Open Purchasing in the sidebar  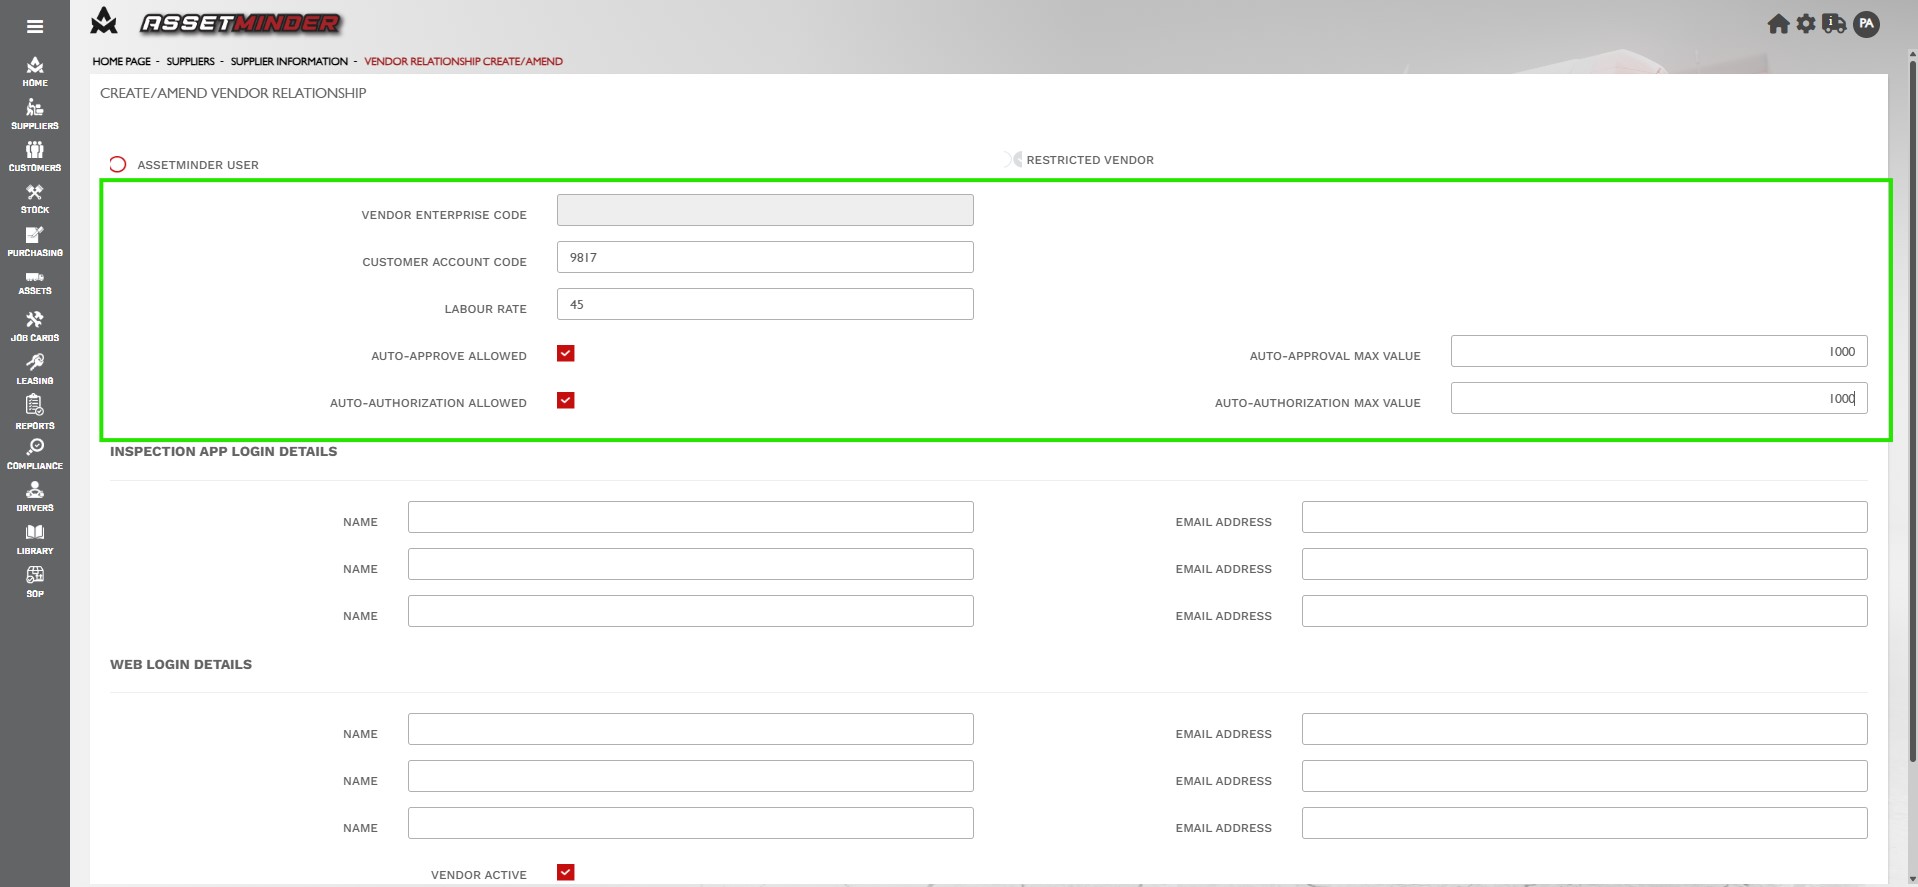tap(35, 241)
